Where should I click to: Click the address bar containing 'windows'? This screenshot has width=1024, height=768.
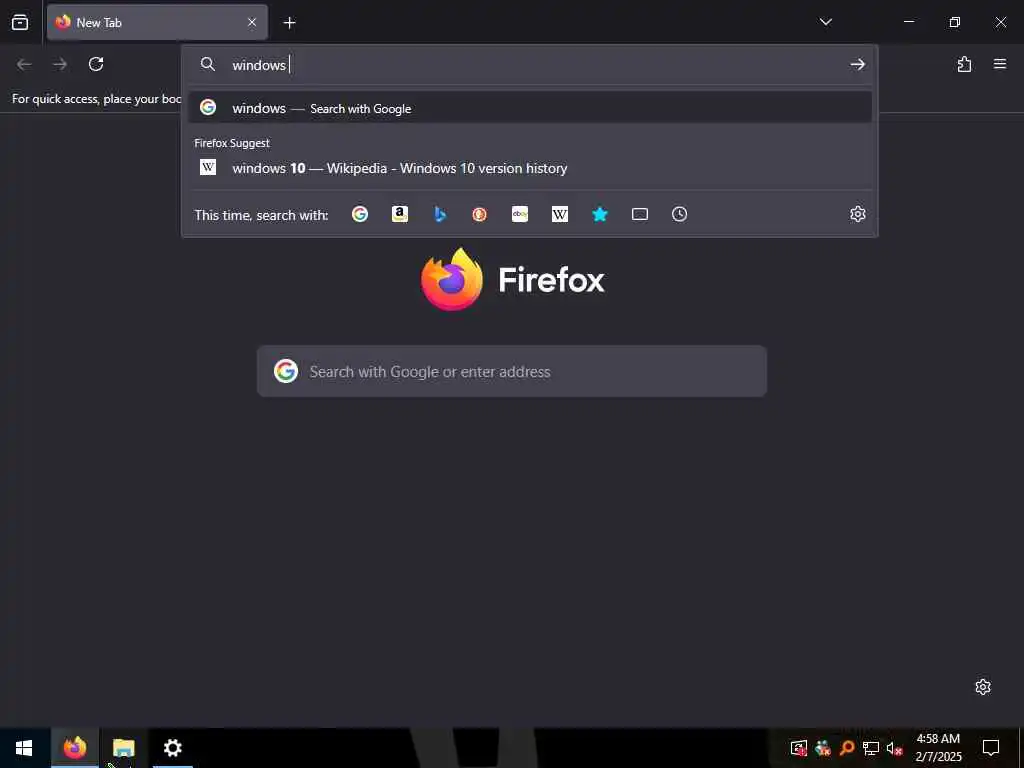tap(530, 64)
